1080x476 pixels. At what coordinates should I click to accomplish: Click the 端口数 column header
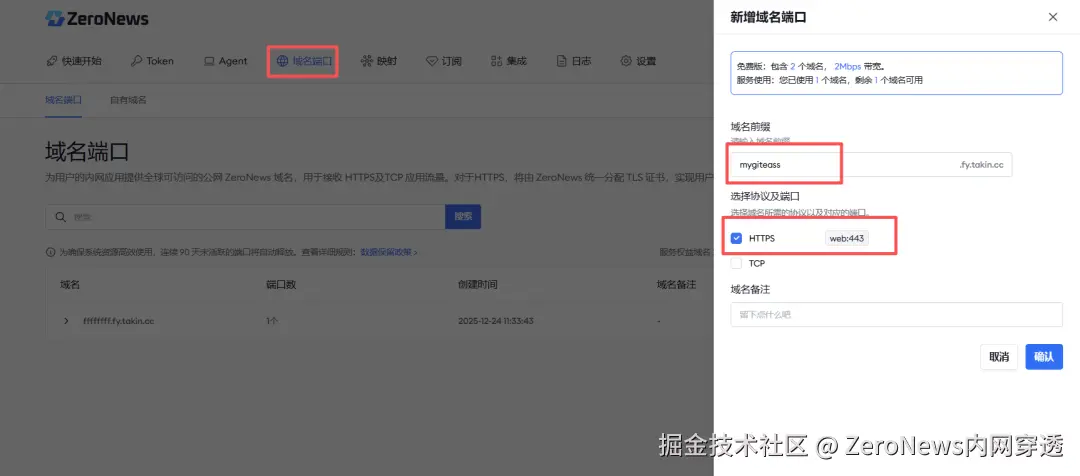[281, 284]
